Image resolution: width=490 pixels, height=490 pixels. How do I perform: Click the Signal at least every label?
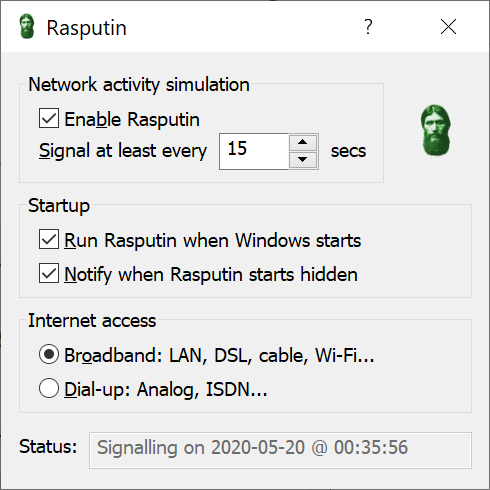coord(123,151)
